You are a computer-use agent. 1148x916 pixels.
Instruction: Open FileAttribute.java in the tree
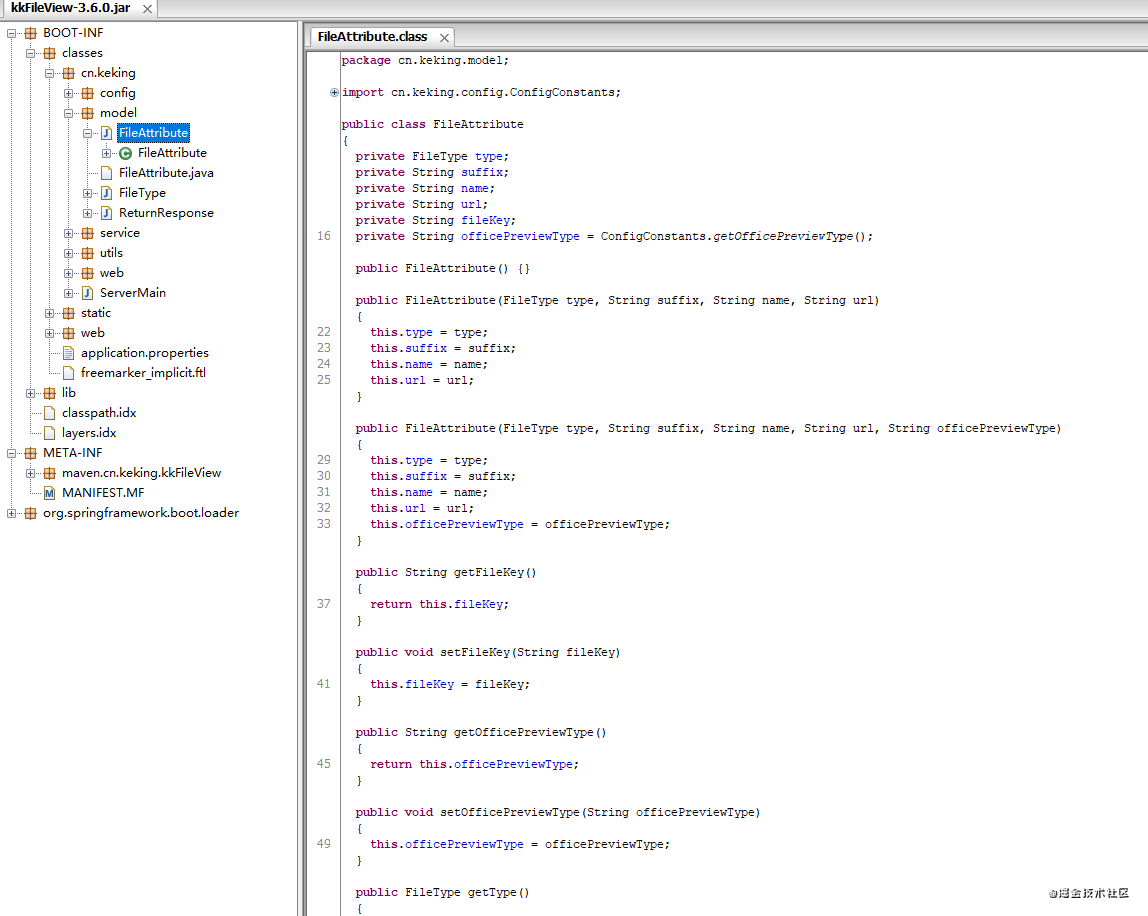pyautogui.click(x=166, y=173)
